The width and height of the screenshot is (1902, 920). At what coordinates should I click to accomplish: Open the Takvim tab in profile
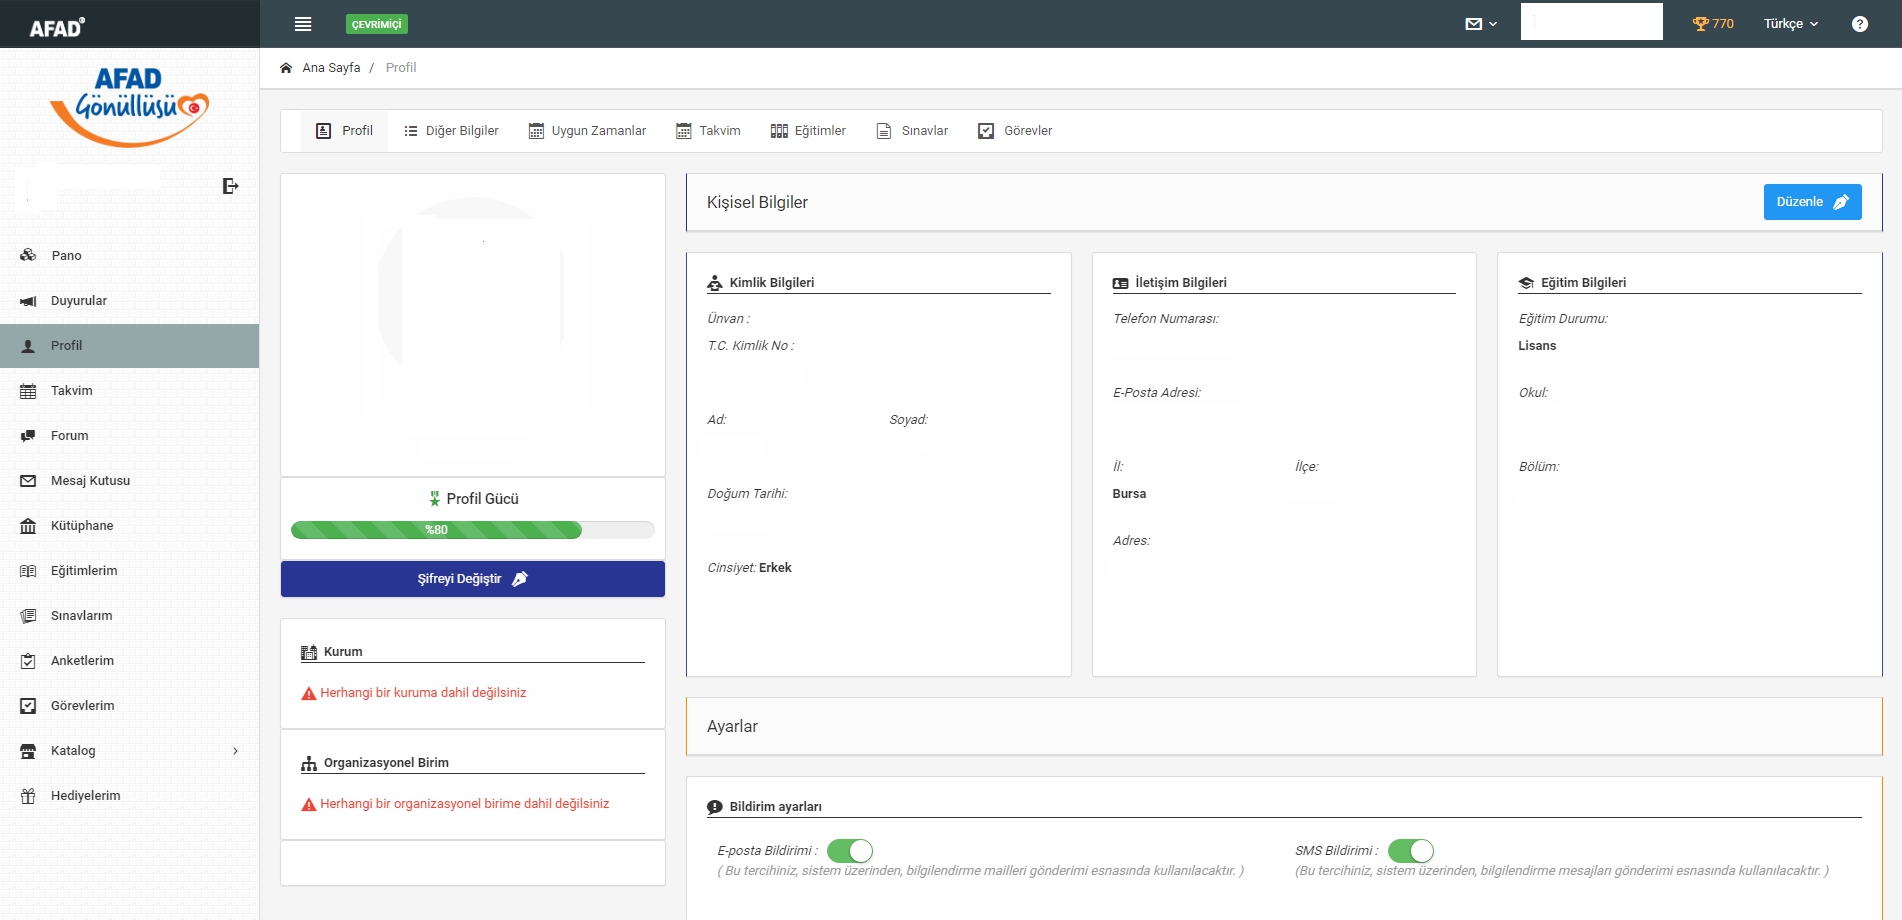coord(708,131)
